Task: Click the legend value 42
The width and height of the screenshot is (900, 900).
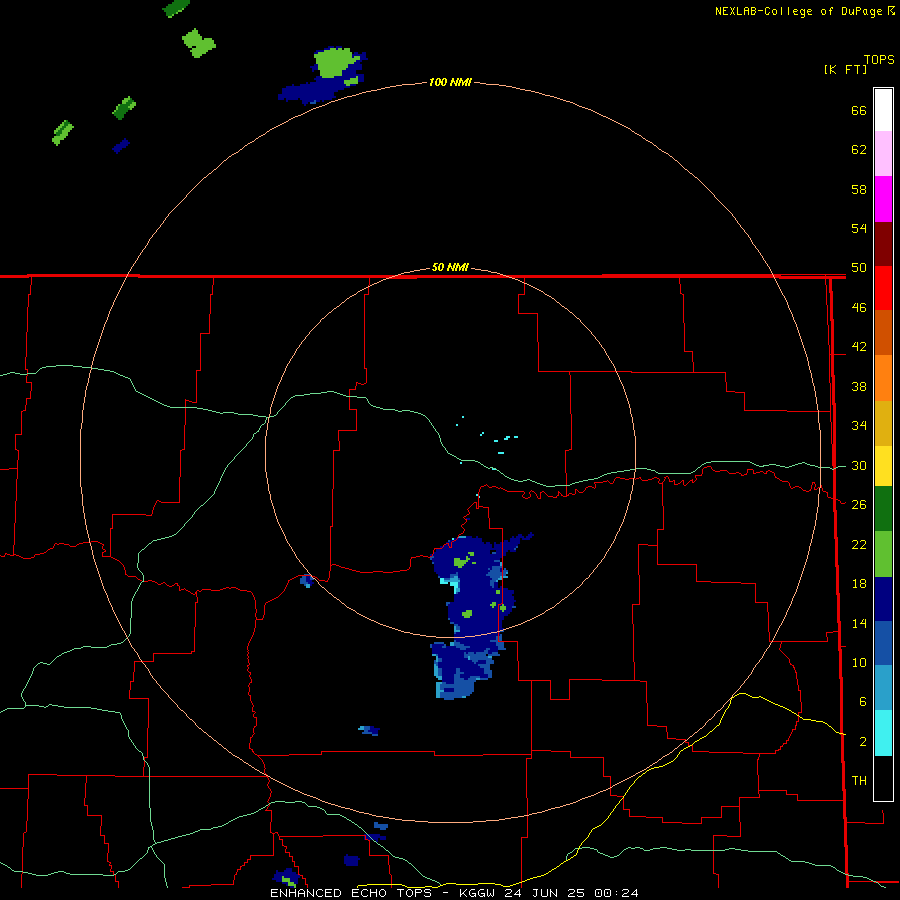Action: point(859,347)
